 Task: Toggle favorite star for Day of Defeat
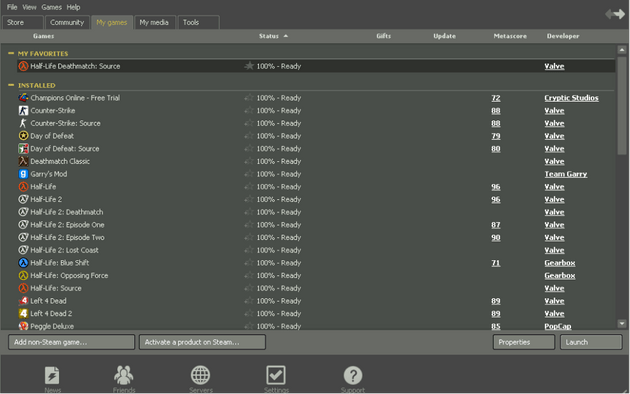coord(249,135)
